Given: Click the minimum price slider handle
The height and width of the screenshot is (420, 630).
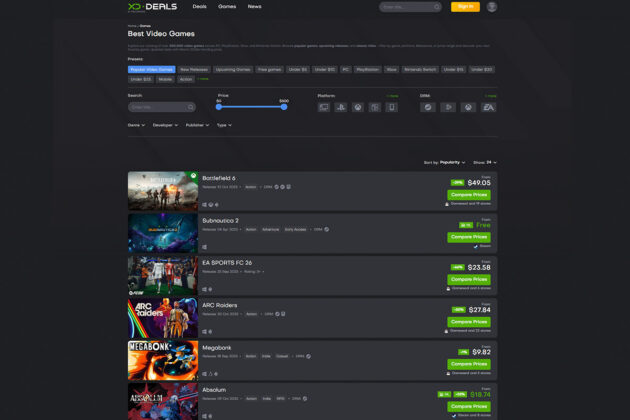Looking at the screenshot, I should (x=219, y=107).
